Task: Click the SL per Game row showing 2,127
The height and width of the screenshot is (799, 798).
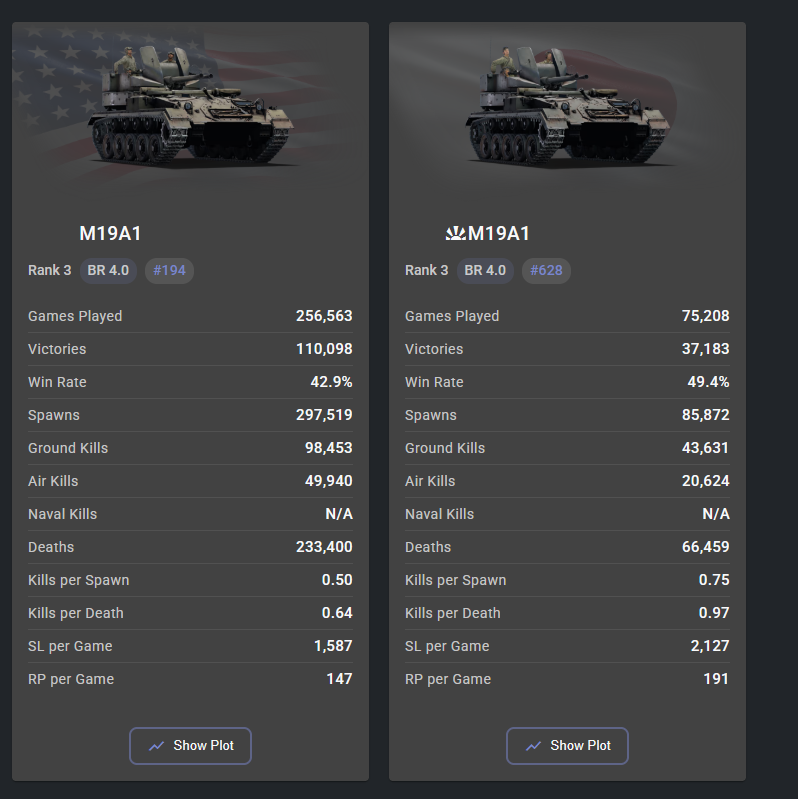Action: click(567, 646)
